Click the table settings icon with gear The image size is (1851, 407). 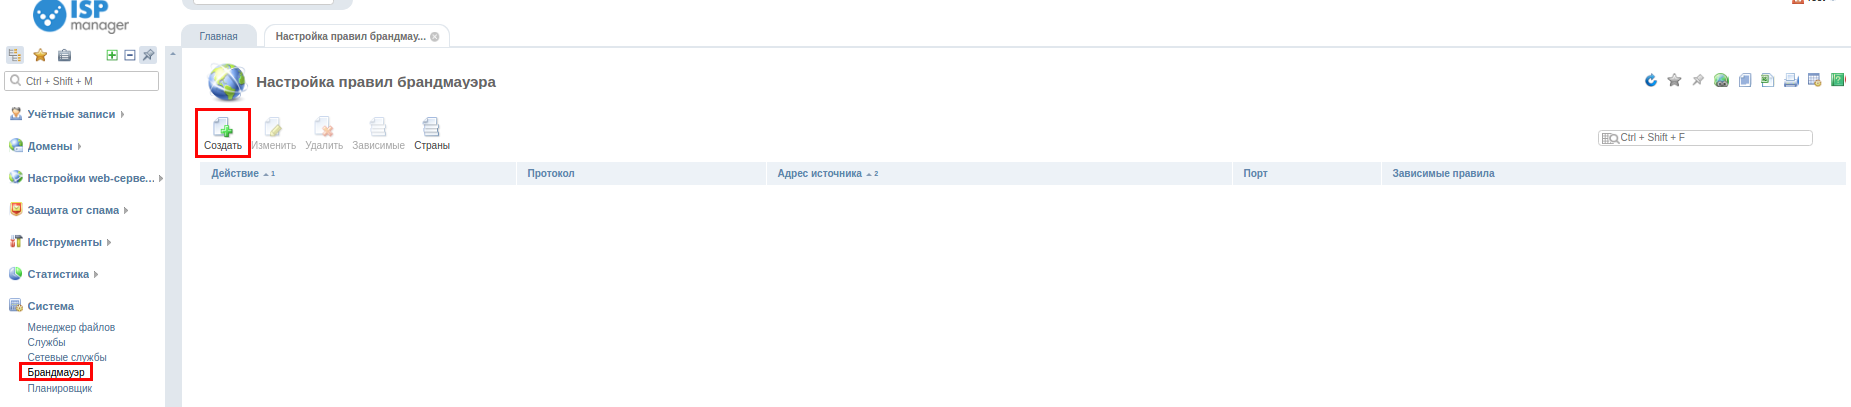point(1814,80)
